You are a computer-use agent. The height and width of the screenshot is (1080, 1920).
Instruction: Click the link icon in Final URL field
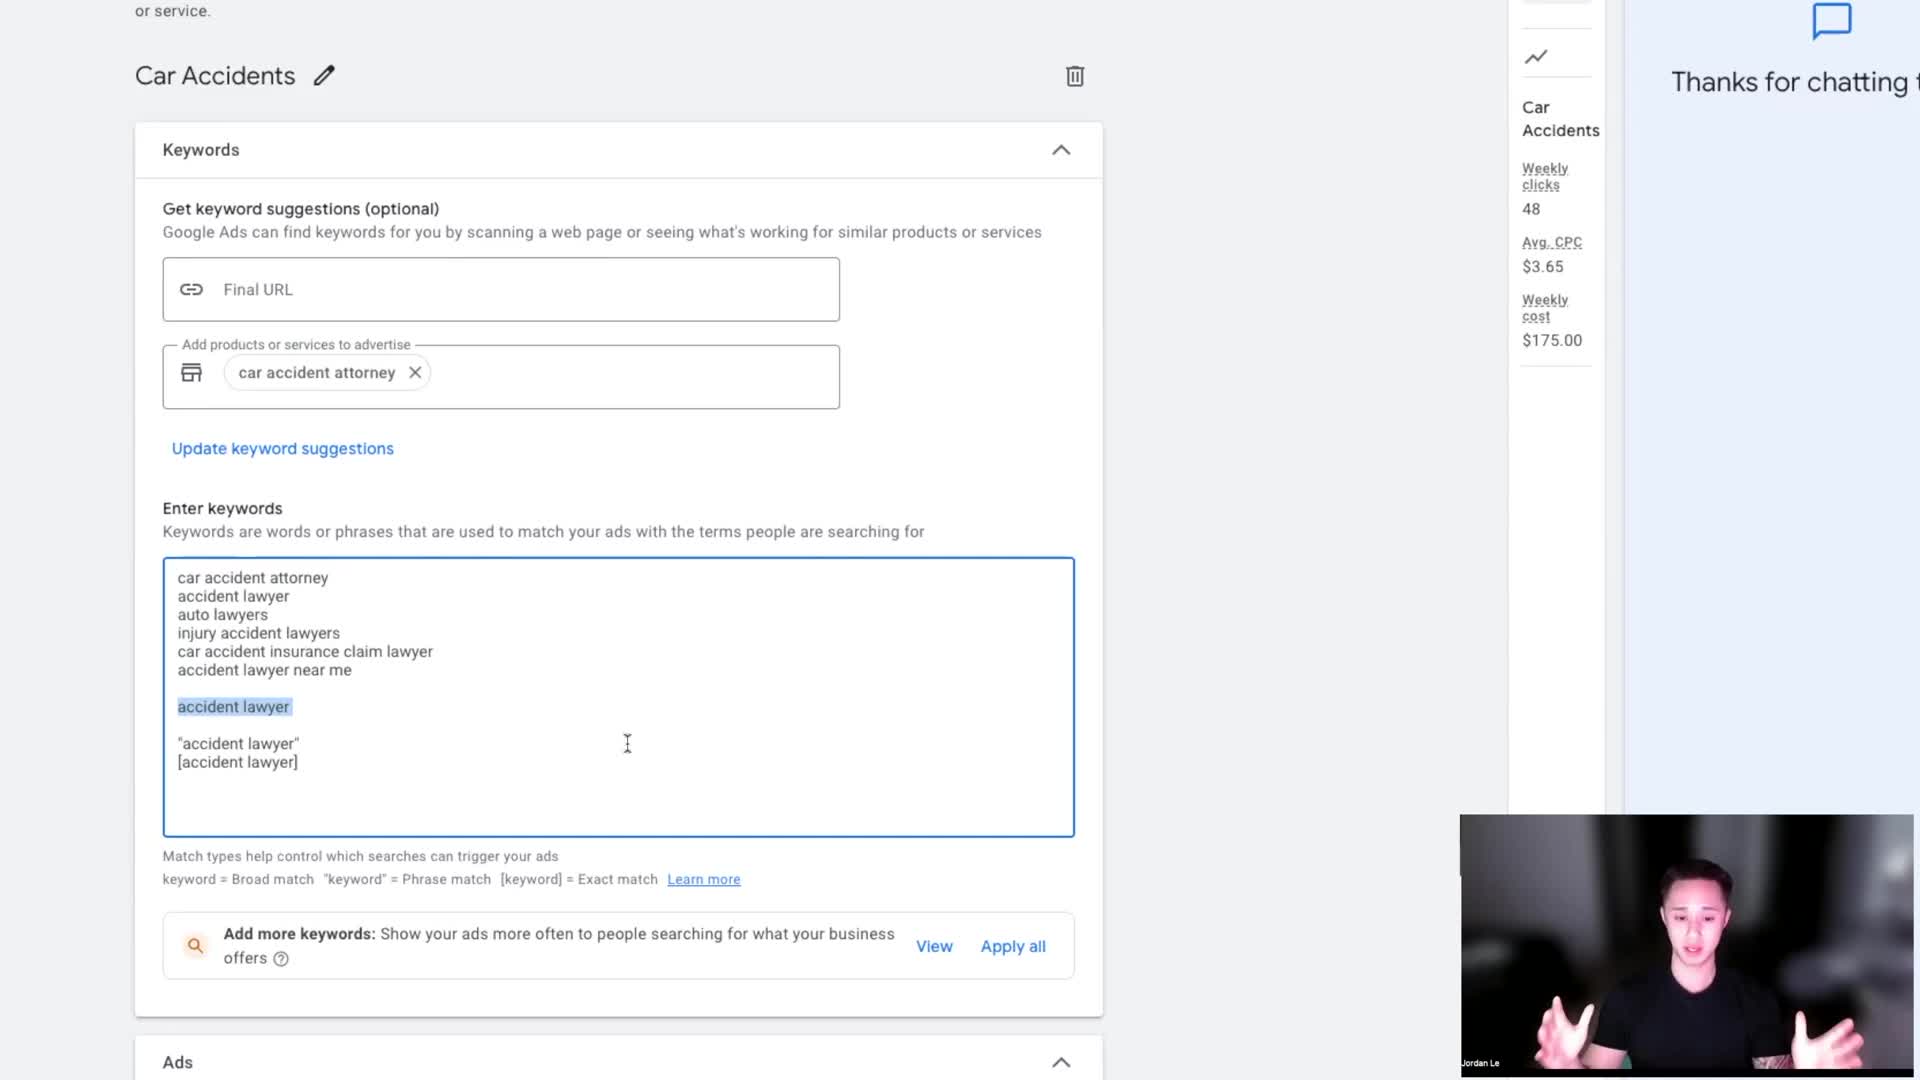[x=191, y=289]
